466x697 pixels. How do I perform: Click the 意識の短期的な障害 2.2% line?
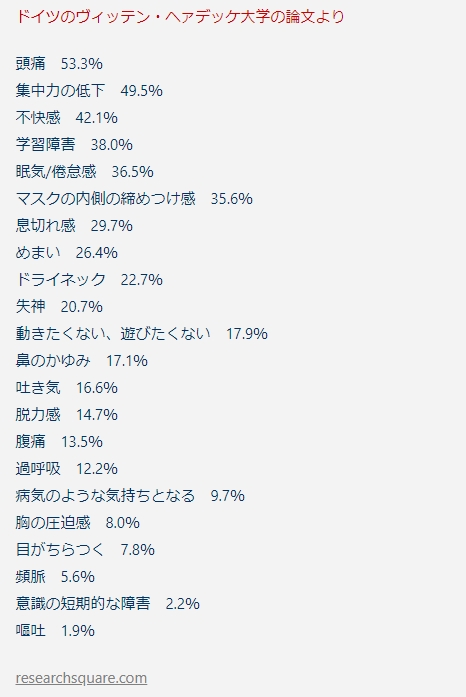(108, 604)
